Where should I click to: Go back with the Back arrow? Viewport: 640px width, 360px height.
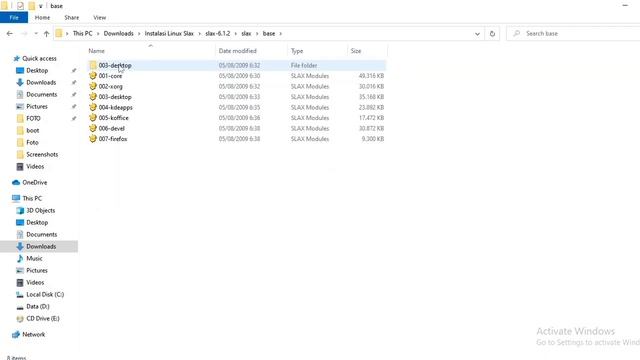[x=10, y=33]
